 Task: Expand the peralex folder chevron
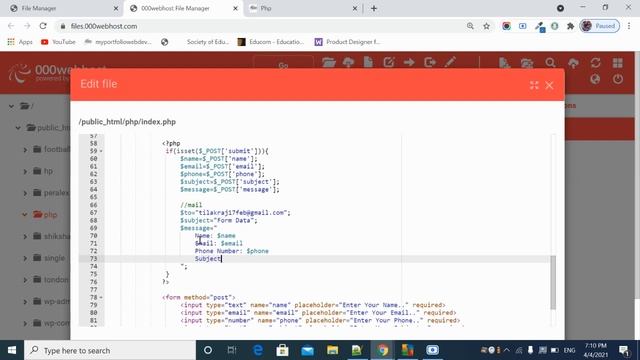click(25, 193)
